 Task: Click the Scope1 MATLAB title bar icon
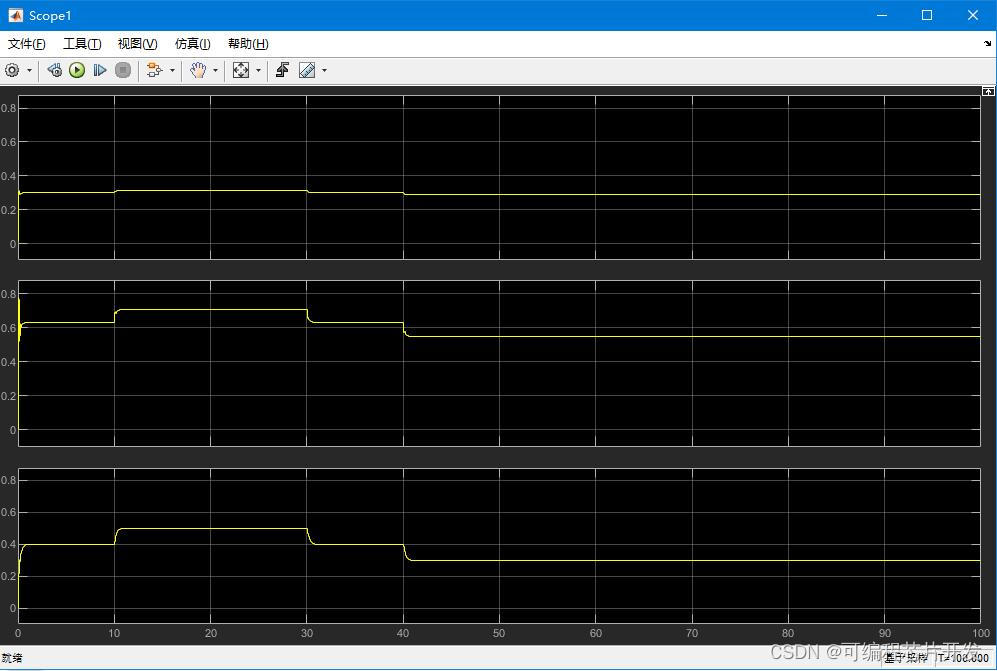[x=15, y=15]
